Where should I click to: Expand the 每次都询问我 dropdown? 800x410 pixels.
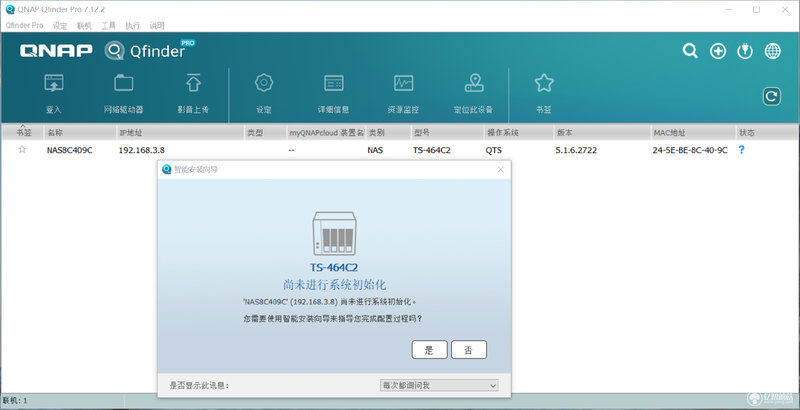(x=439, y=386)
